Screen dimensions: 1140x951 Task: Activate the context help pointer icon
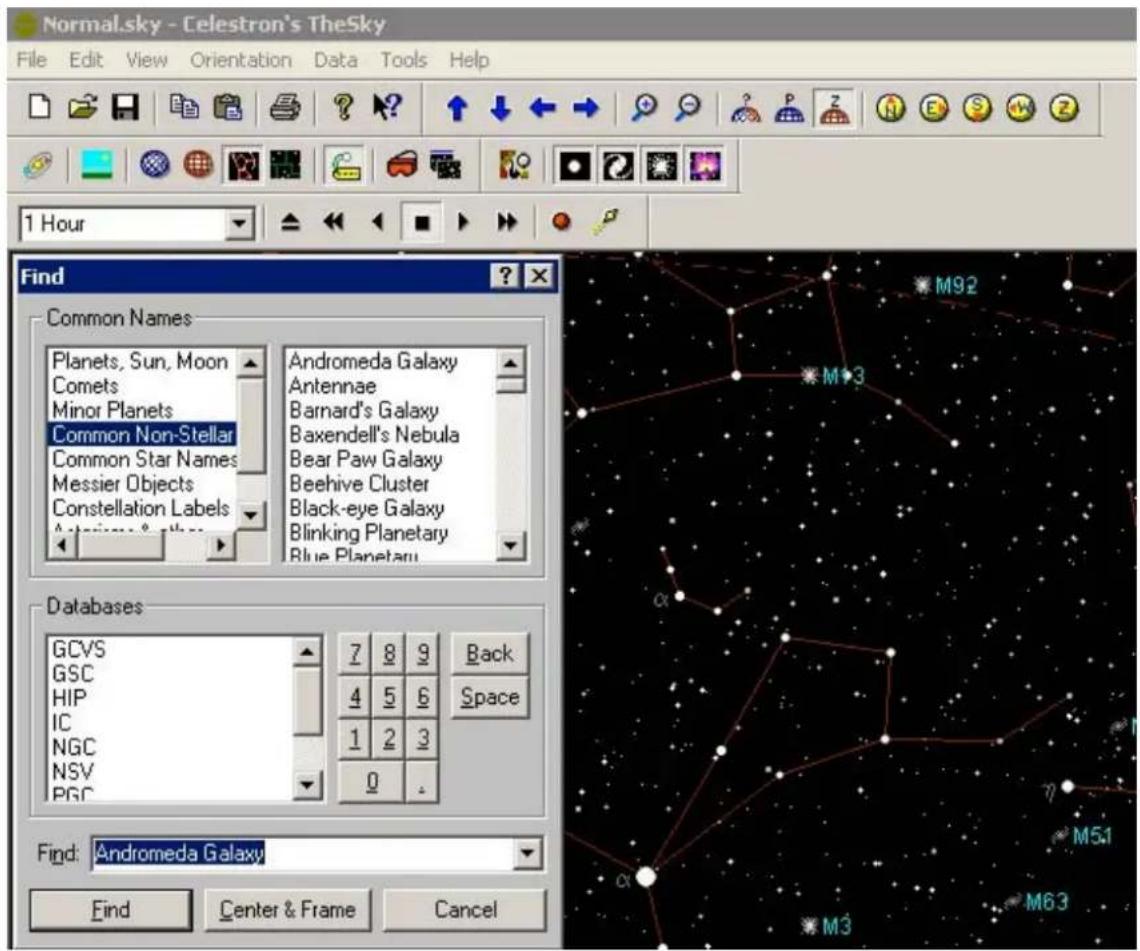(387, 108)
